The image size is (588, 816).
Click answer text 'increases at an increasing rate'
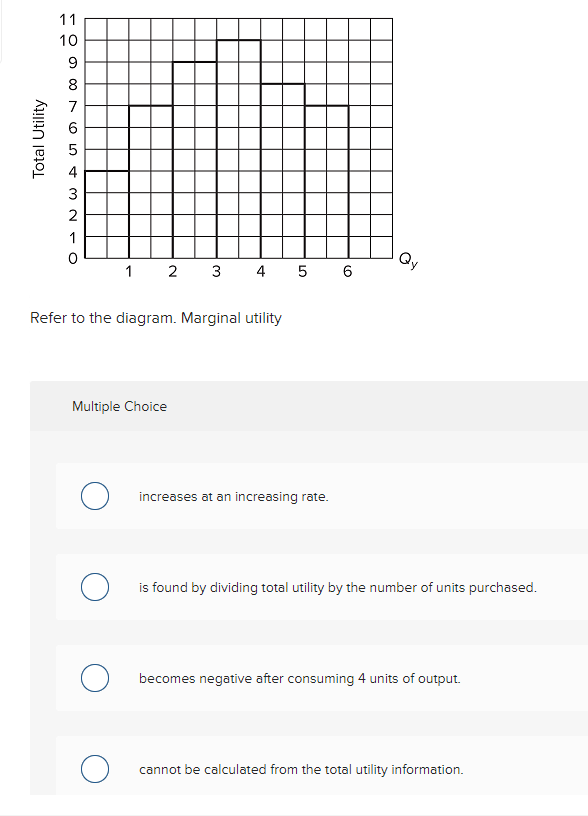coord(230,496)
